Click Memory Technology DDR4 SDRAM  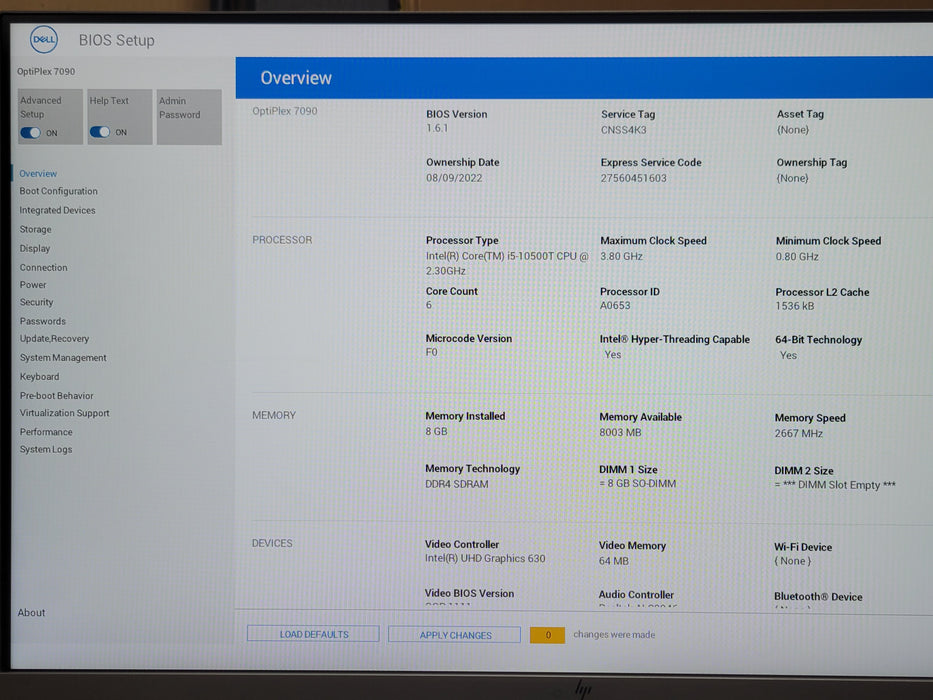click(x=456, y=485)
